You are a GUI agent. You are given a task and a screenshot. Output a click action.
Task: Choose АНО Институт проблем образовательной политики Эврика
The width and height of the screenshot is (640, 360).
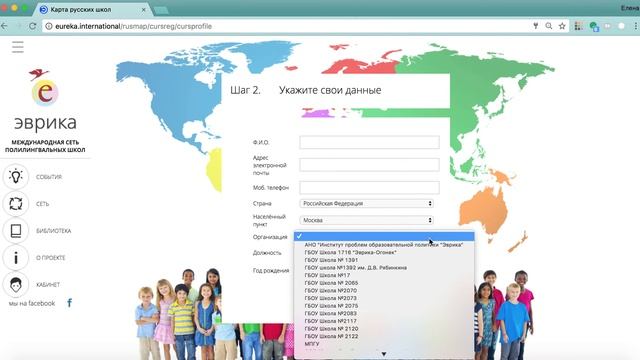point(384,244)
